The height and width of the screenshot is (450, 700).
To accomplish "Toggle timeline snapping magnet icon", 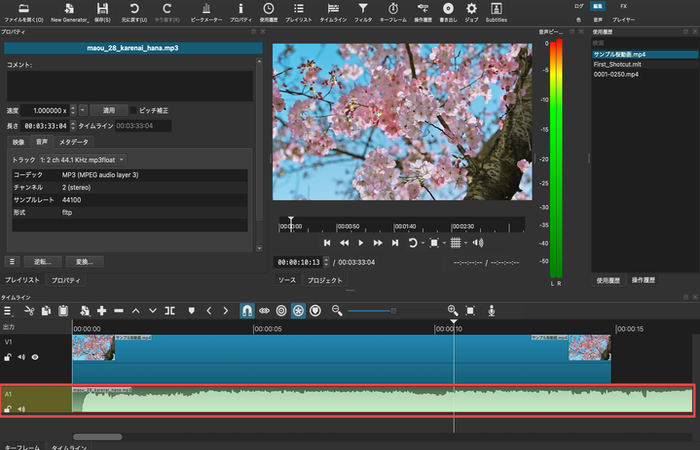I will (247, 311).
